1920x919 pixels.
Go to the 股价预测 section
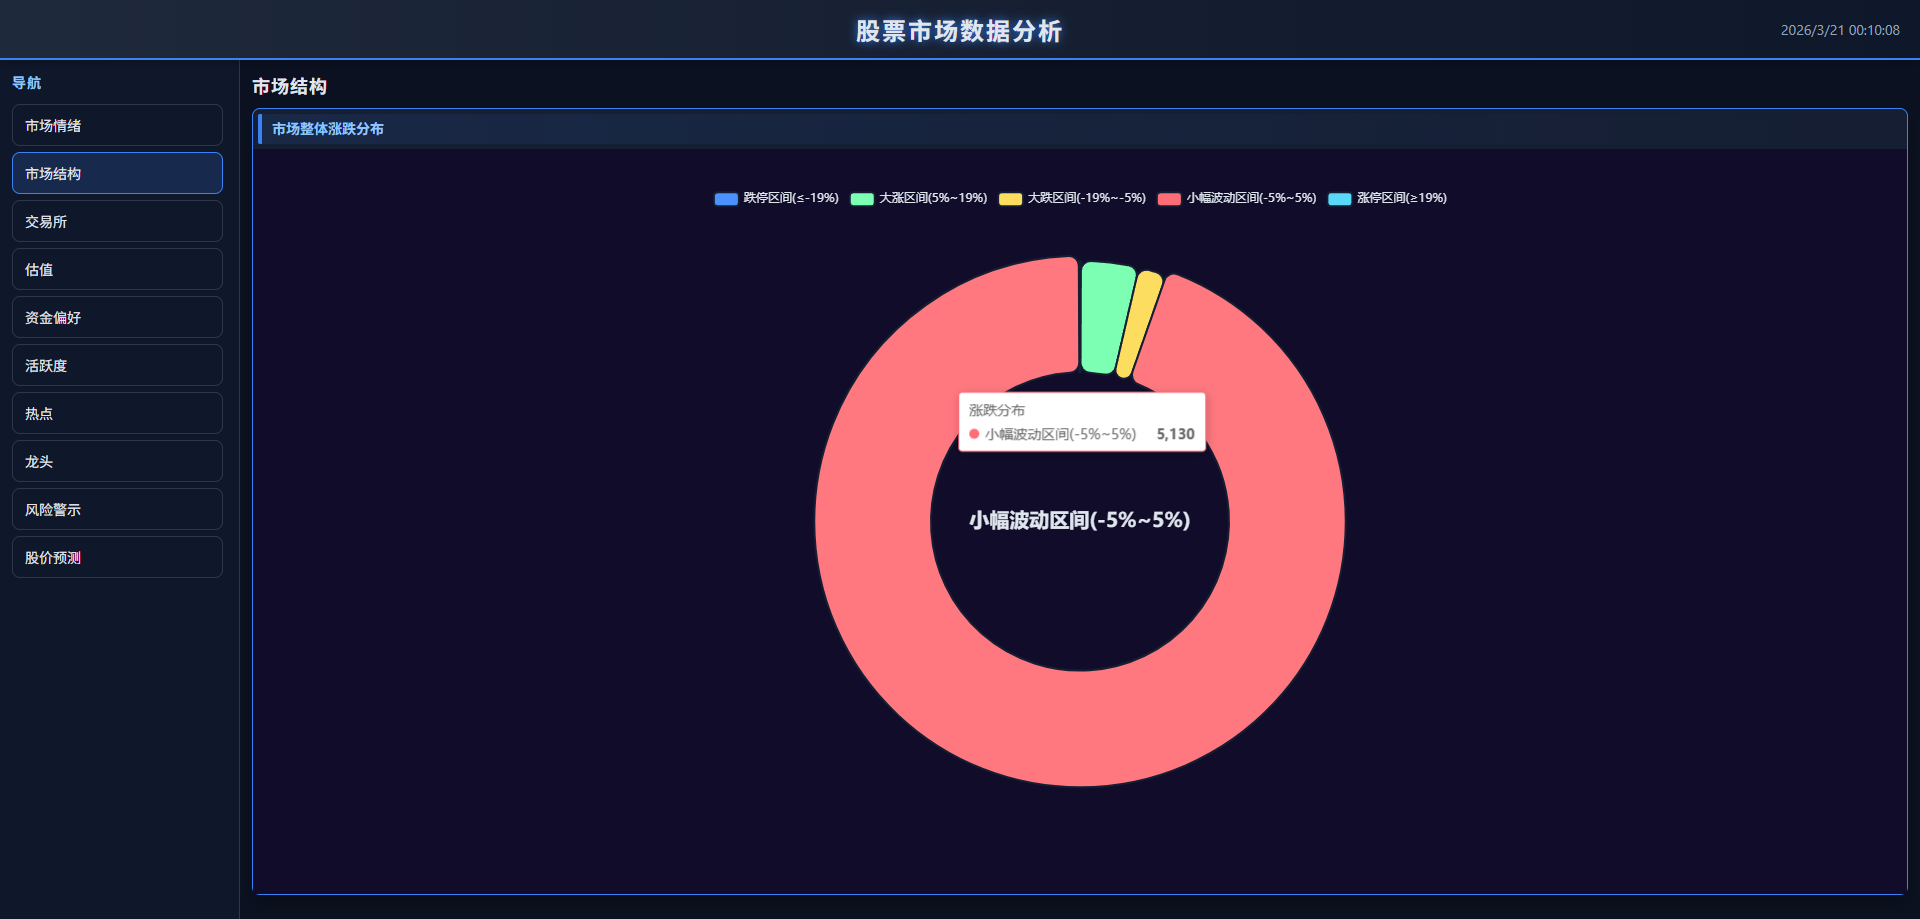[x=117, y=558]
